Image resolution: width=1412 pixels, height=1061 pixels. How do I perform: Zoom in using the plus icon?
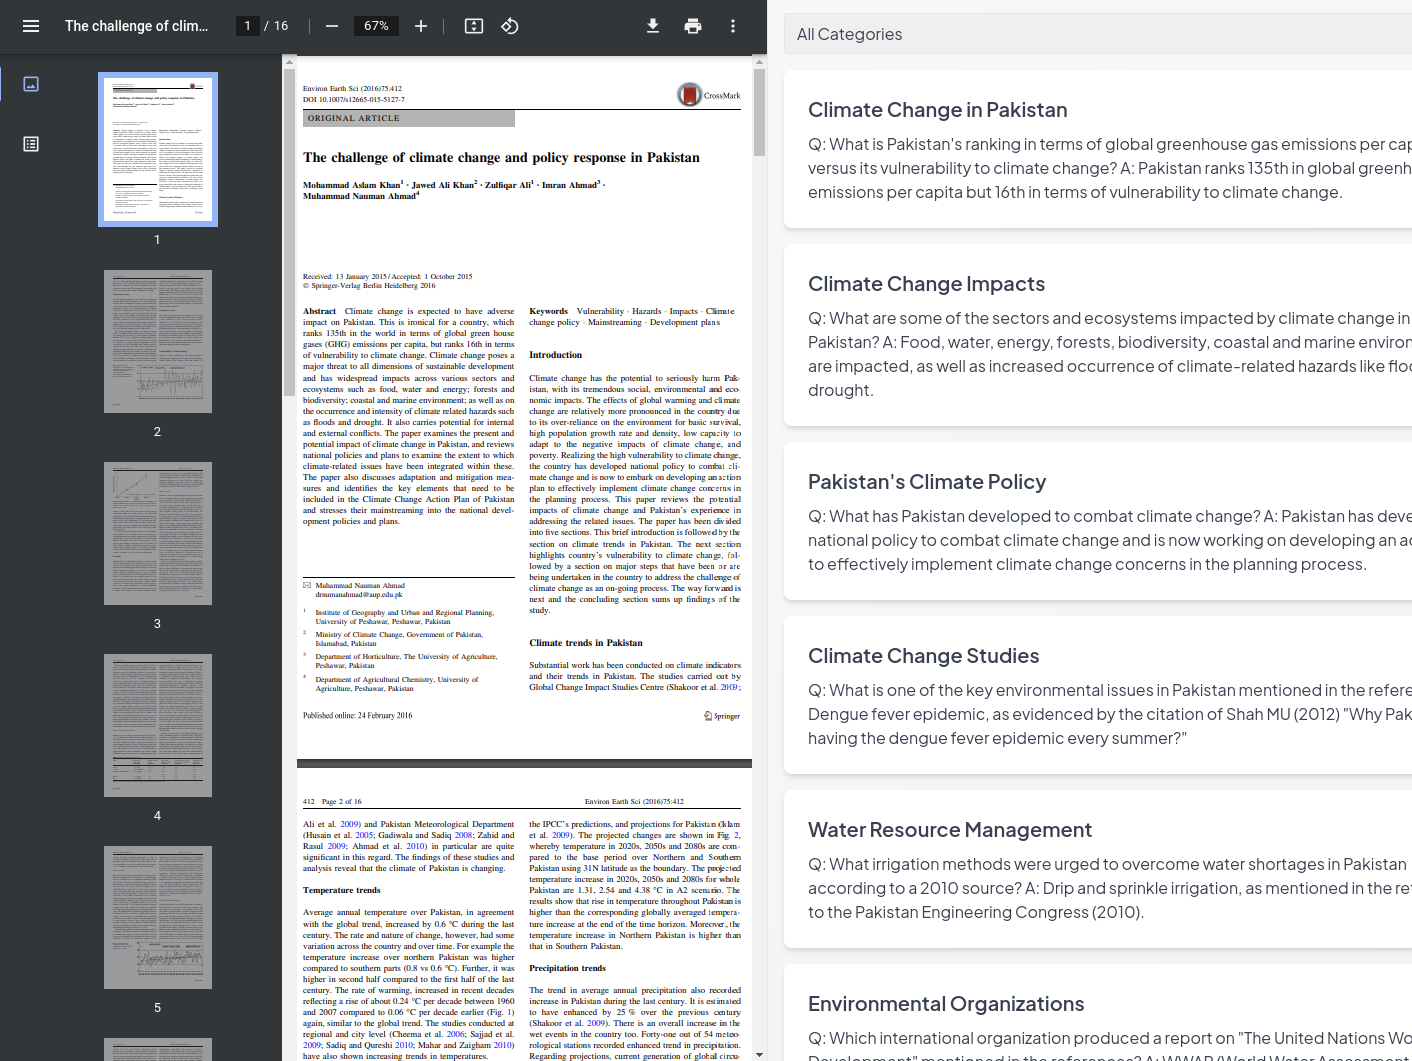click(x=421, y=26)
